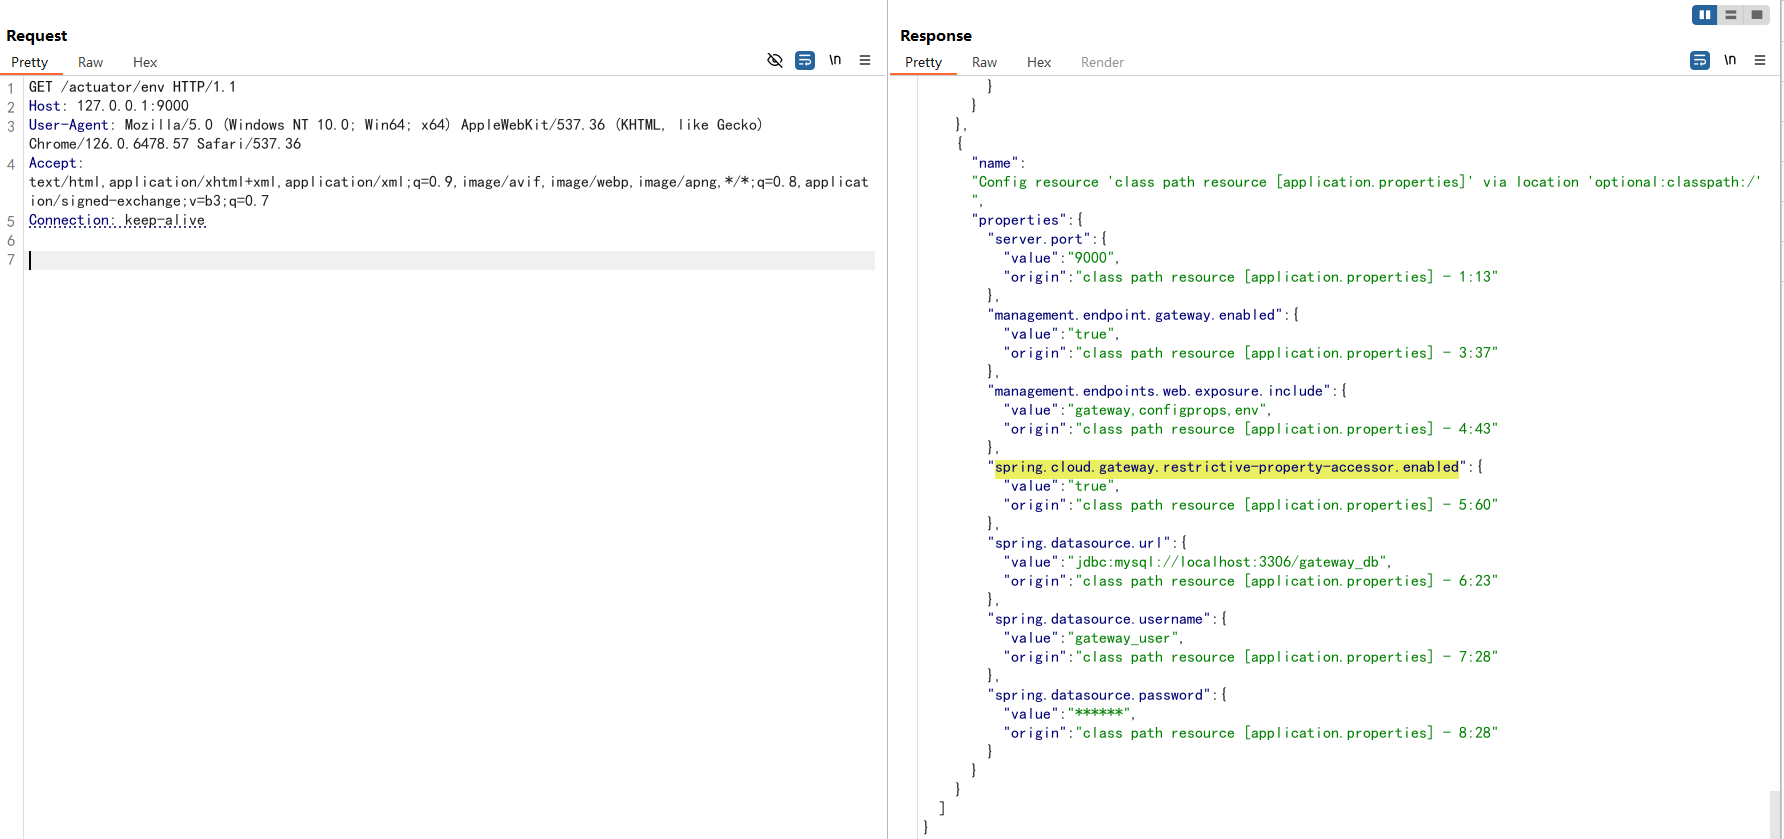Screen dimensions: 1784x839
Task: Toggle word wrap icon in Response pane
Action: 1699,60
